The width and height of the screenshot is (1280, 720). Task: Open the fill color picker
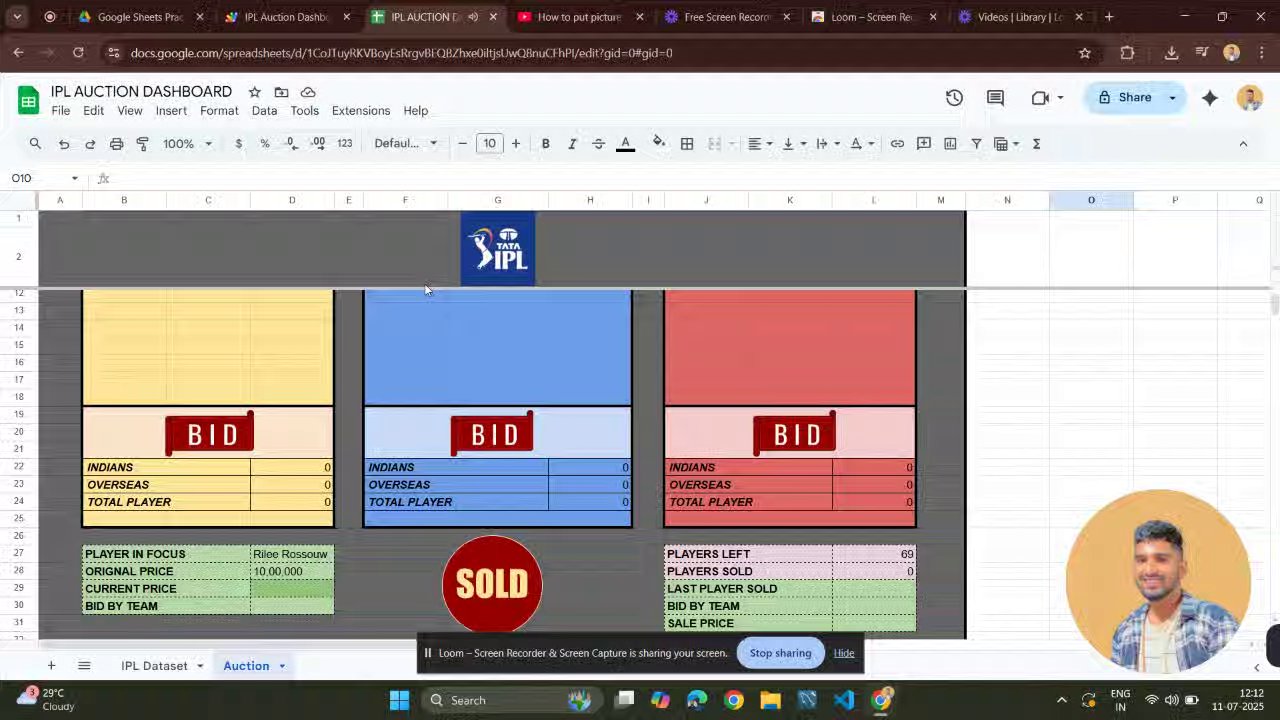point(659,143)
